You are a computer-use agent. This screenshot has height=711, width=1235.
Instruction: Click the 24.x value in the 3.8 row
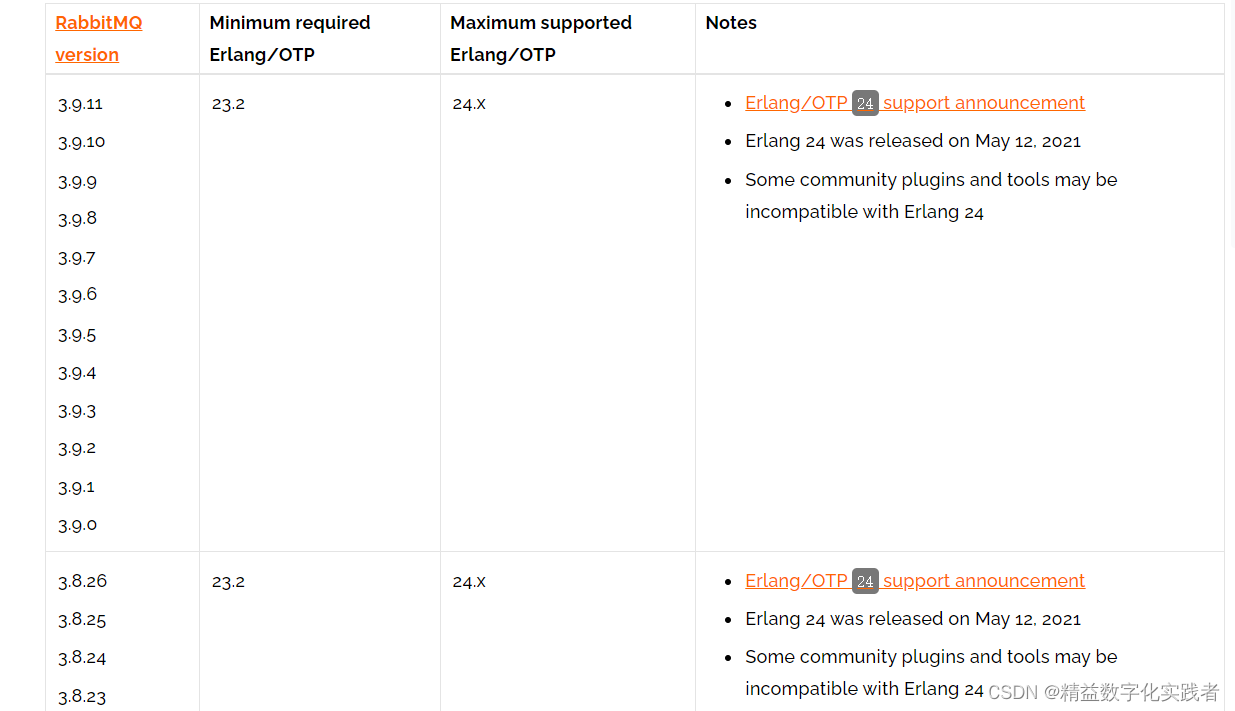point(469,582)
